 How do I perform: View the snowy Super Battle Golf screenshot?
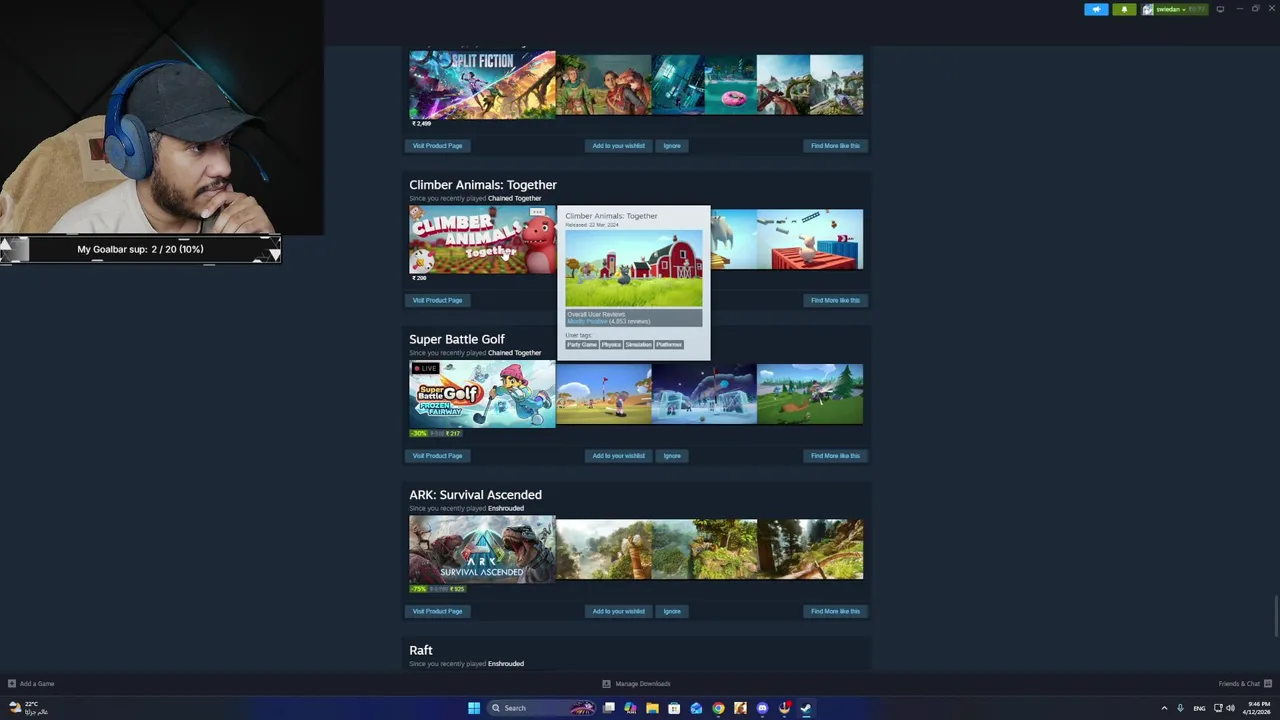(x=704, y=394)
